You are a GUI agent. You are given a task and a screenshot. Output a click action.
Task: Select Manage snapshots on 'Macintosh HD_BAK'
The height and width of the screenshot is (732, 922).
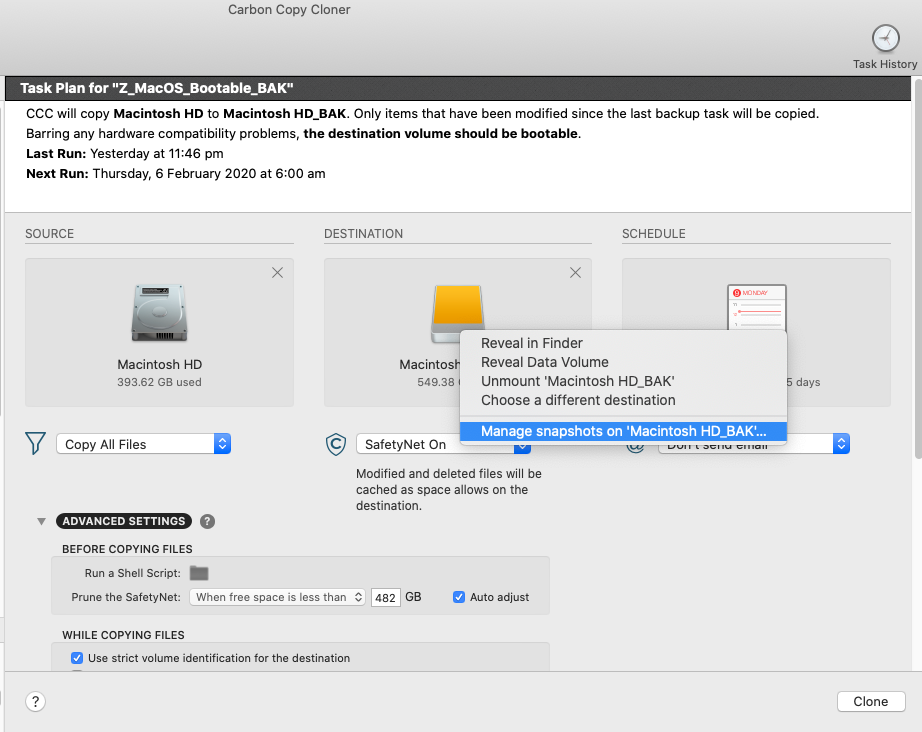click(x=623, y=431)
